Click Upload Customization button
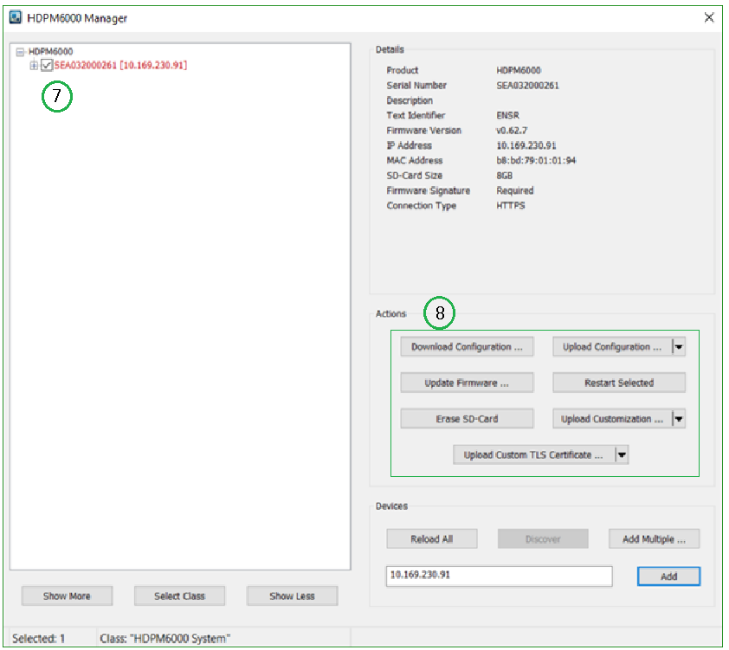This screenshot has height=650, width=729. coord(612,419)
